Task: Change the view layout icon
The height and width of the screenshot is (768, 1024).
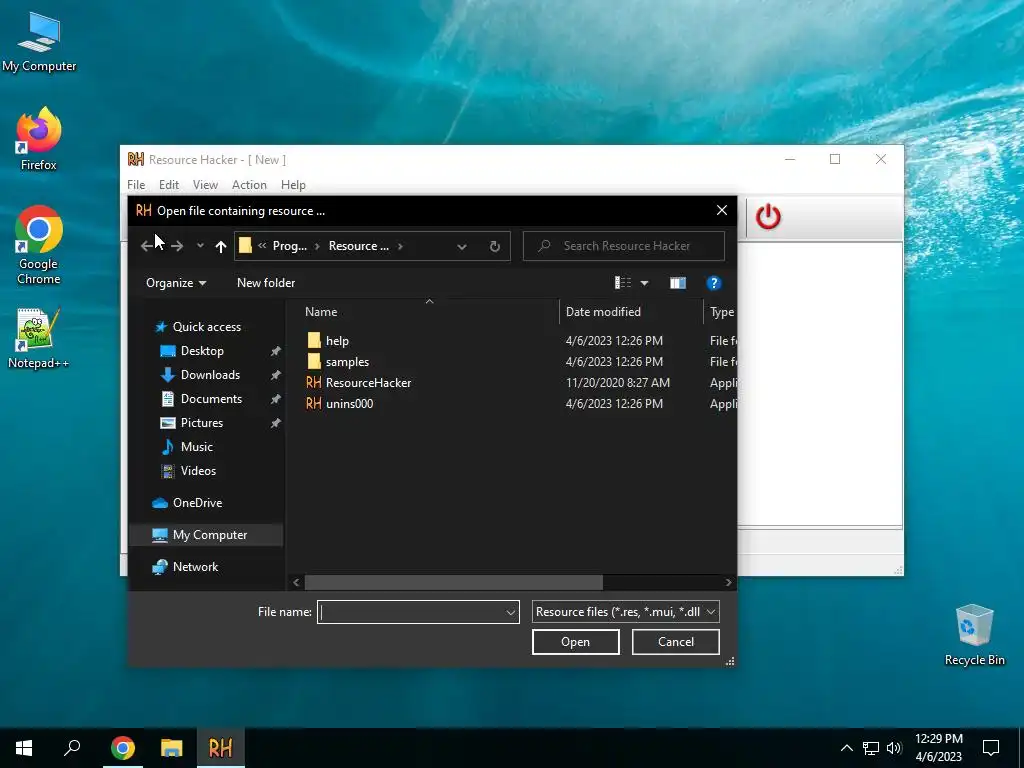Action: pyautogui.click(x=622, y=283)
